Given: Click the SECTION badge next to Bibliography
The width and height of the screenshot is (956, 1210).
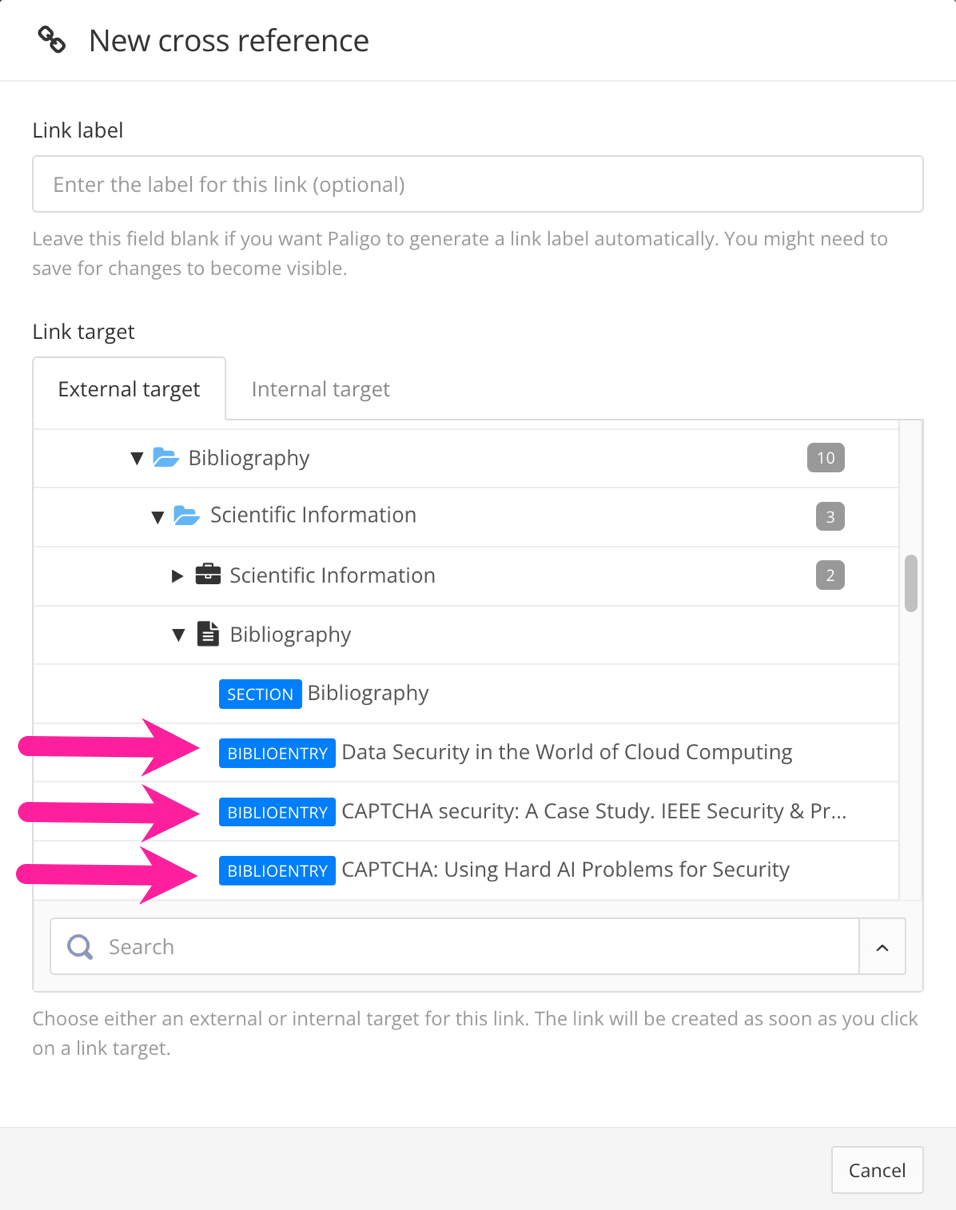Looking at the screenshot, I should (x=260, y=693).
